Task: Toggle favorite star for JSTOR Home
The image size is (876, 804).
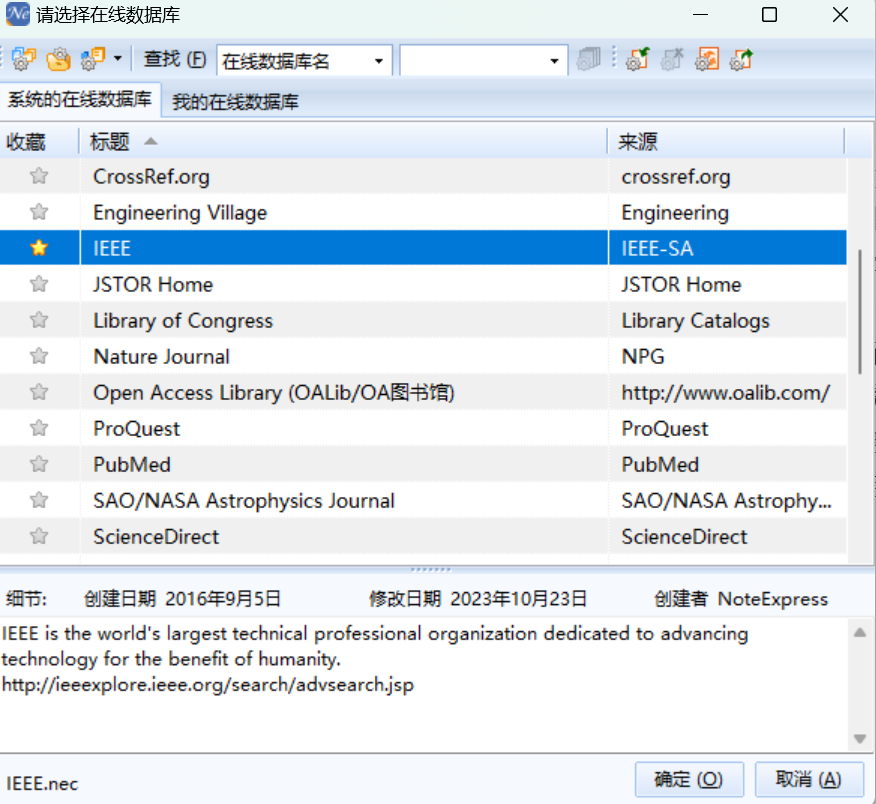Action: (39, 284)
